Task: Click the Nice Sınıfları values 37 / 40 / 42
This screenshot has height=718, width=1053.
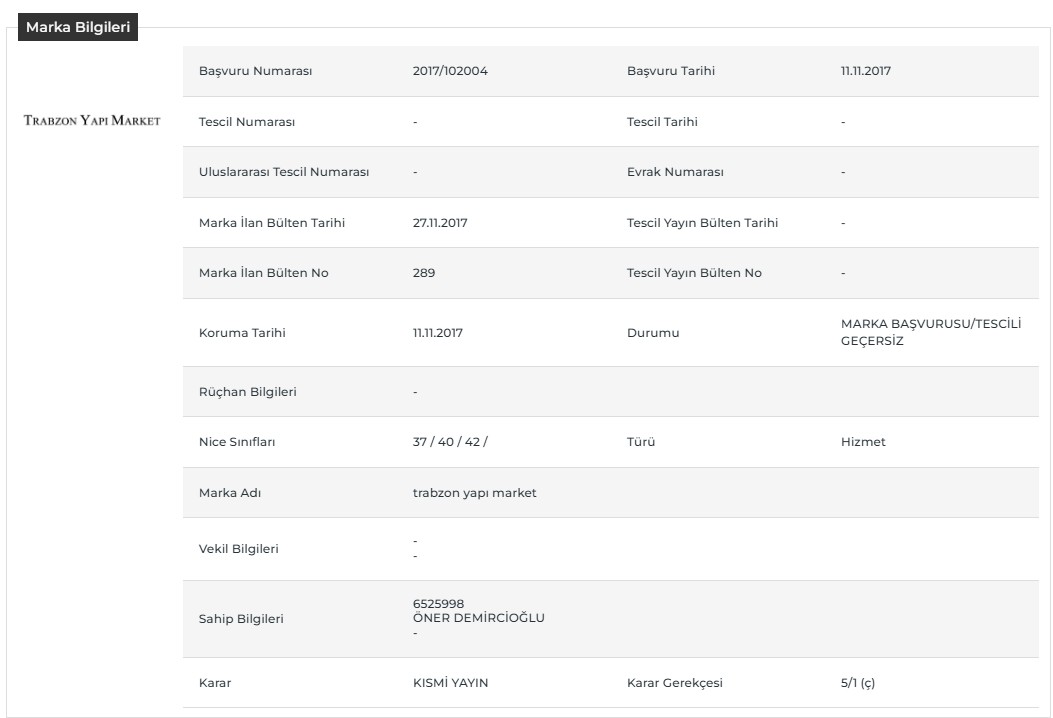Action: [x=450, y=441]
